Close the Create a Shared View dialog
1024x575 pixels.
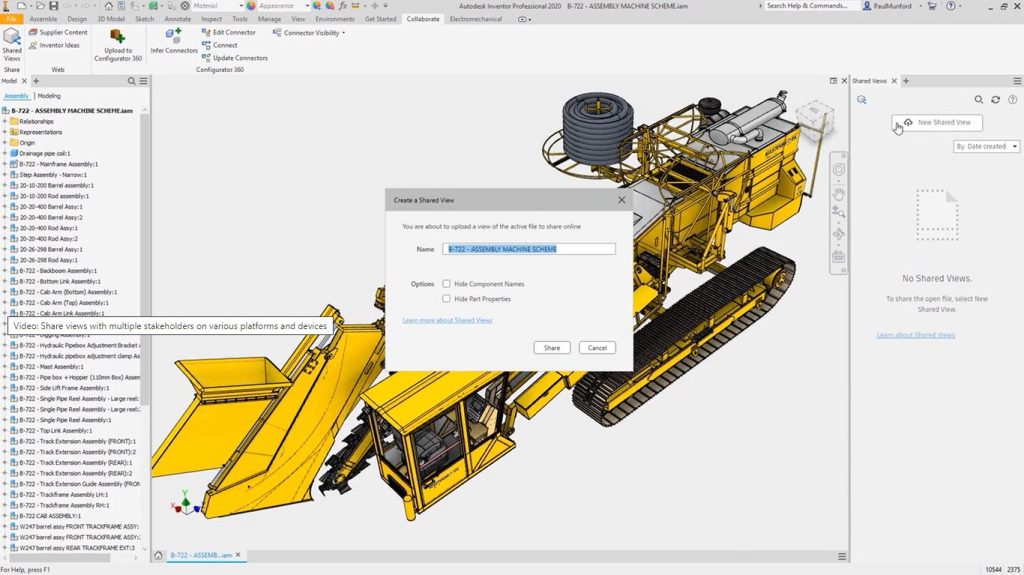622,200
